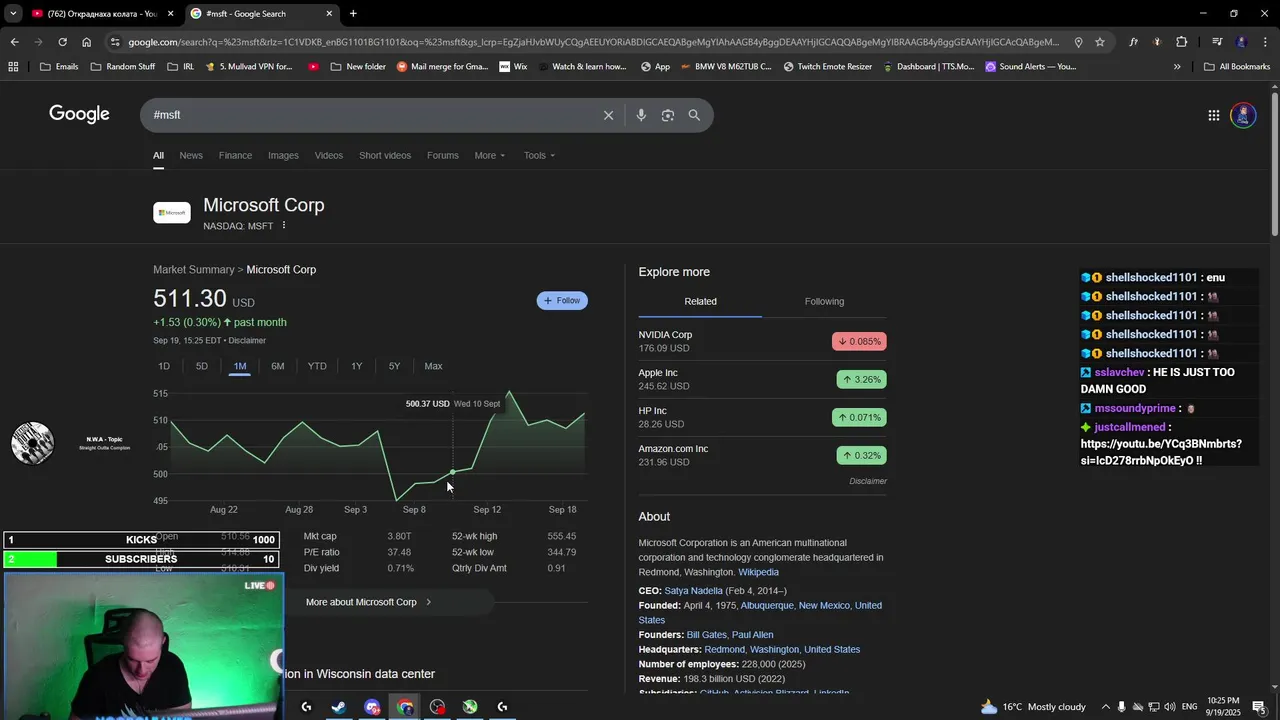Click the address bar URL

(593, 42)
